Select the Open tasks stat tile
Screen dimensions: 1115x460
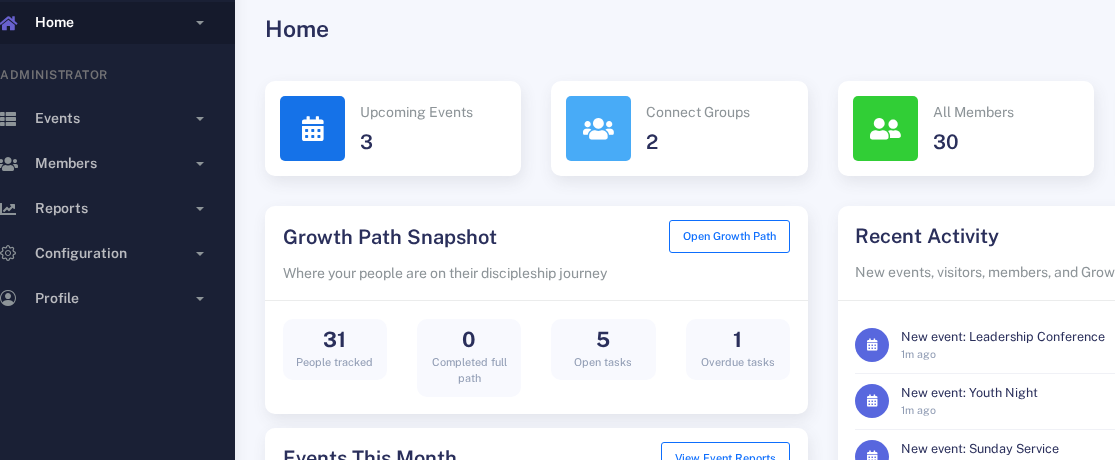603,349
